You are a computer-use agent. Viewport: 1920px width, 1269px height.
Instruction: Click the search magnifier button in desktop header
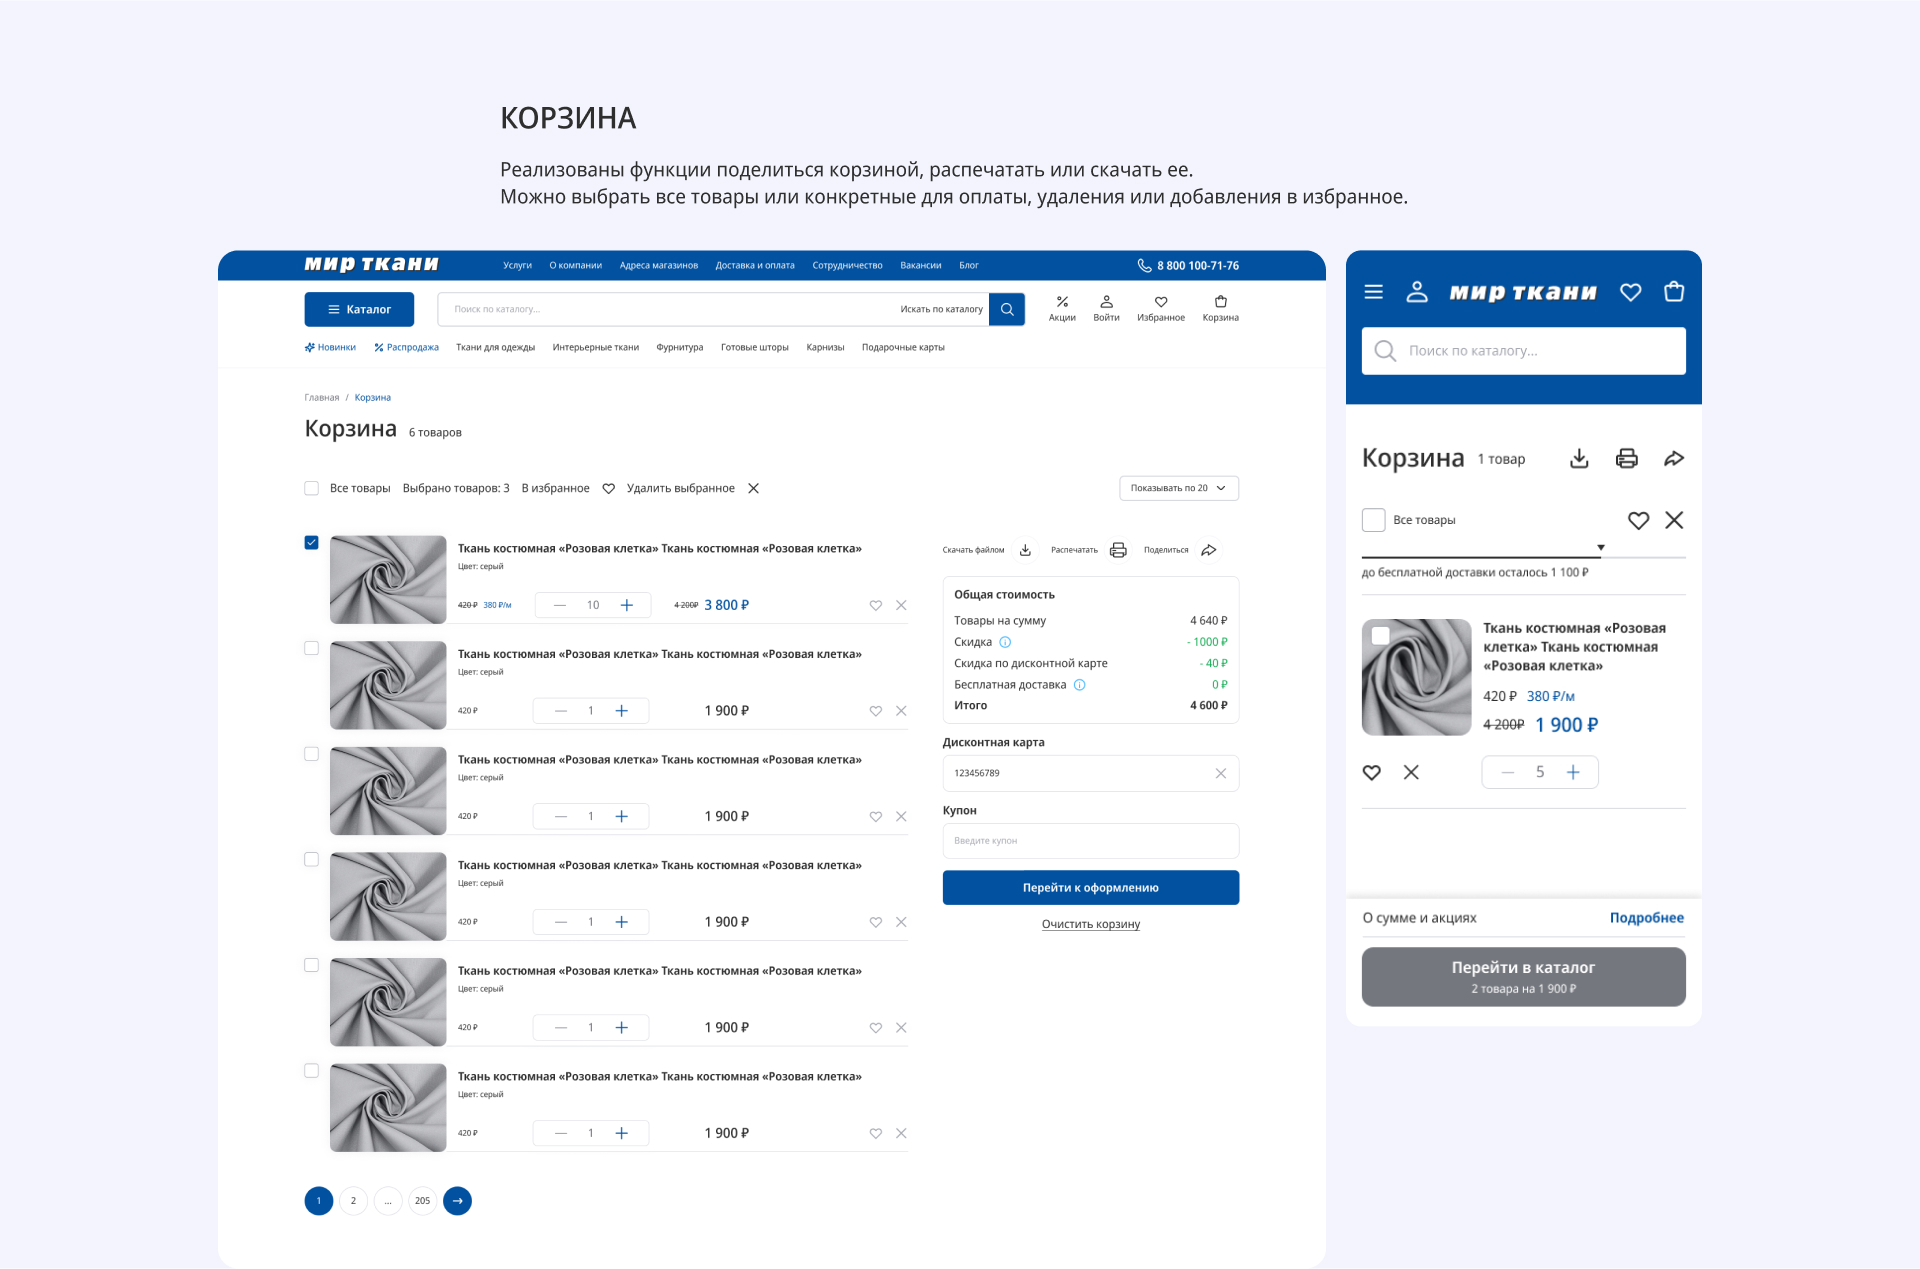click(1007, 309)
